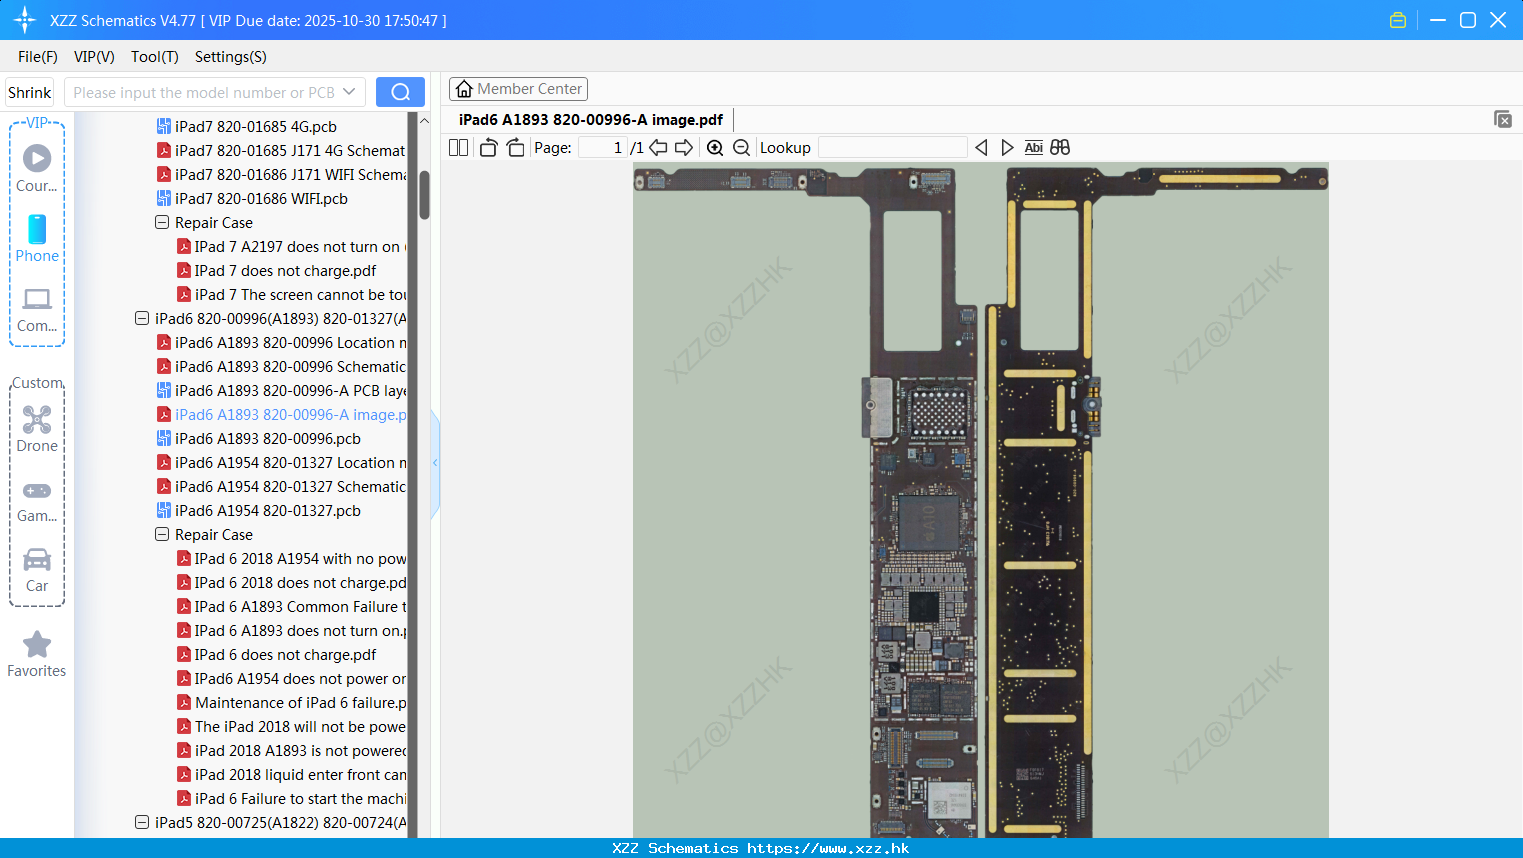
Task: Open iPad6 A1954 820-01327 Schematic
Action: (x=281, y=486)
